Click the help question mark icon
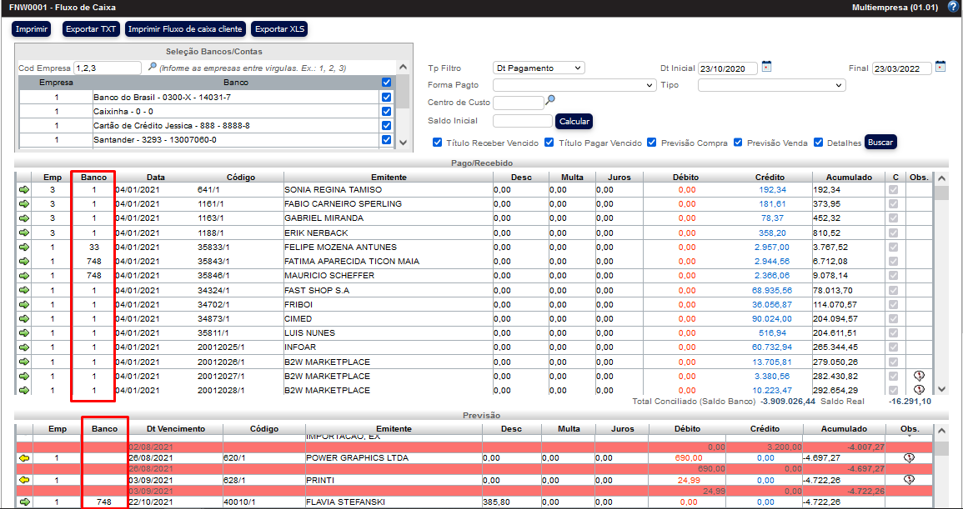This screenshot has width=963, height=513. [x=952, y=7]
